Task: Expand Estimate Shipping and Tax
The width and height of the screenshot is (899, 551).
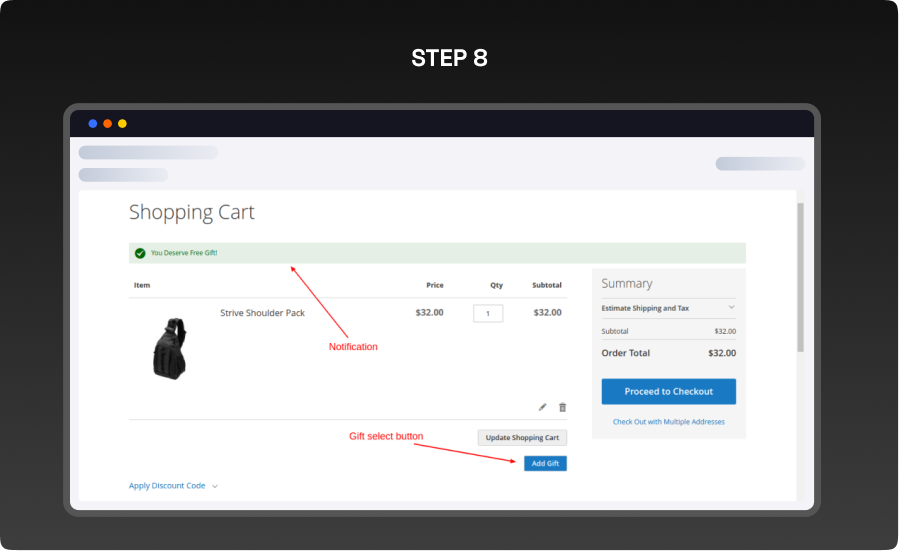Action: point(668,308)
